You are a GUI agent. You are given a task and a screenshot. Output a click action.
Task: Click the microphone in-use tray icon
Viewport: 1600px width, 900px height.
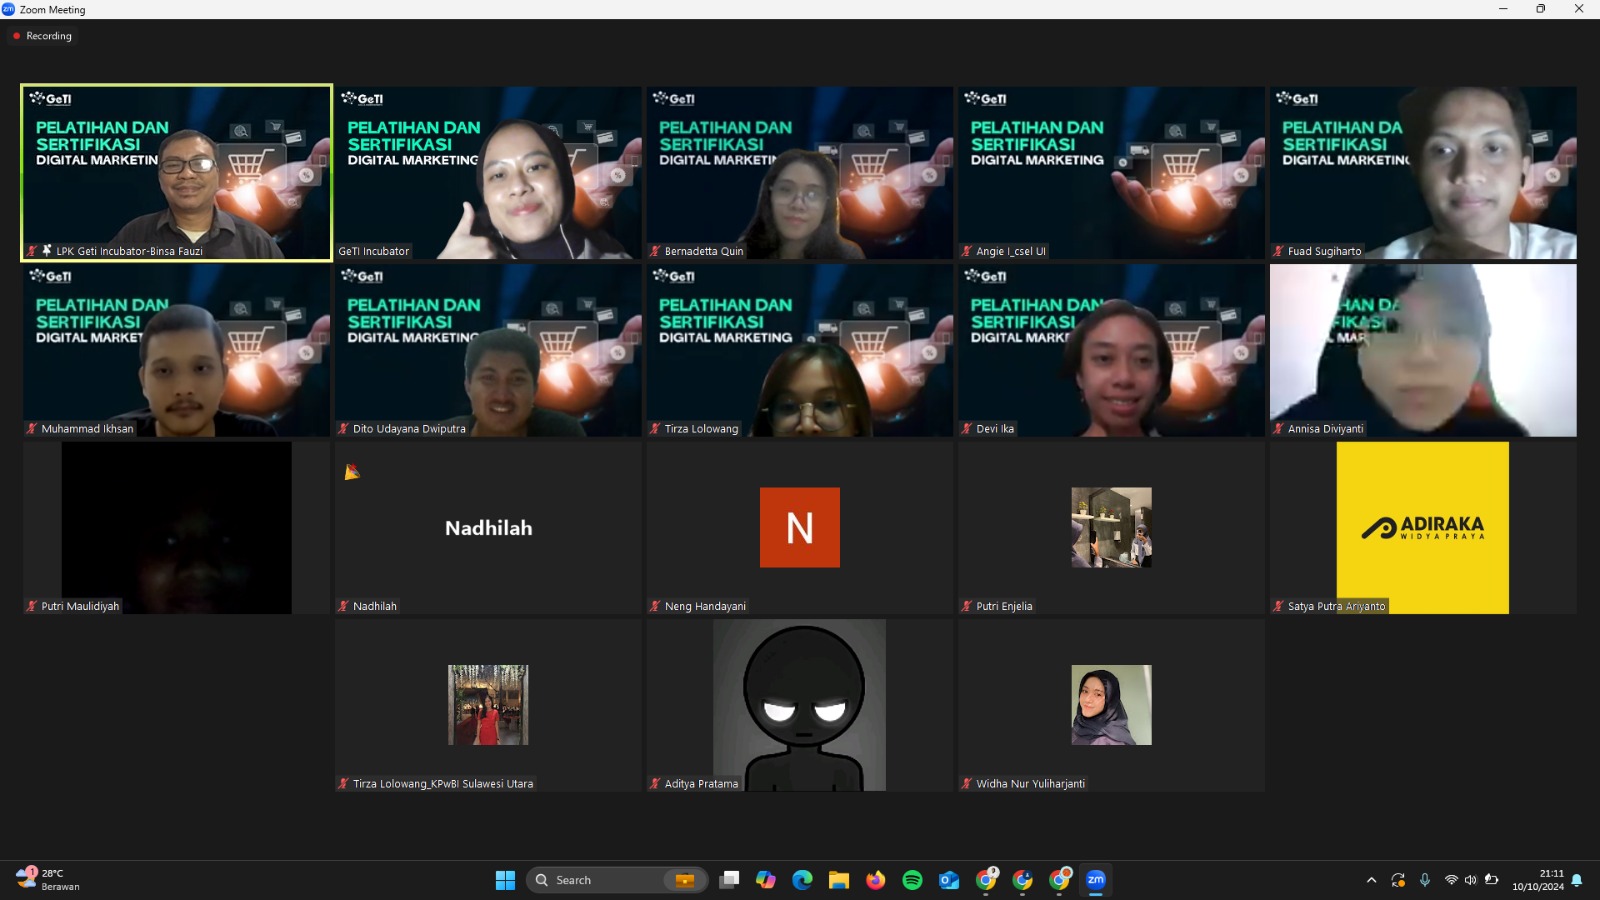pos(1425,880)
